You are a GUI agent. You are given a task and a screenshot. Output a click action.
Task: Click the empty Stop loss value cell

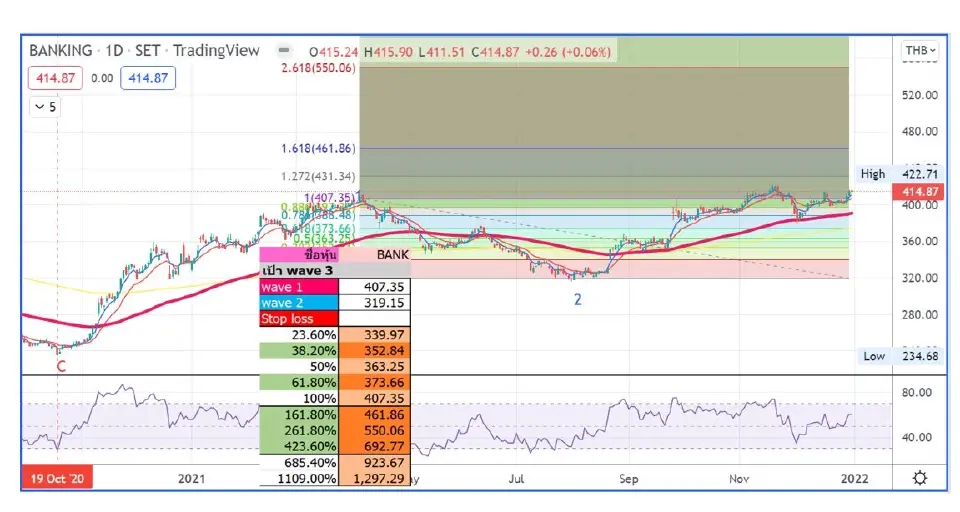tap(374, 318)
